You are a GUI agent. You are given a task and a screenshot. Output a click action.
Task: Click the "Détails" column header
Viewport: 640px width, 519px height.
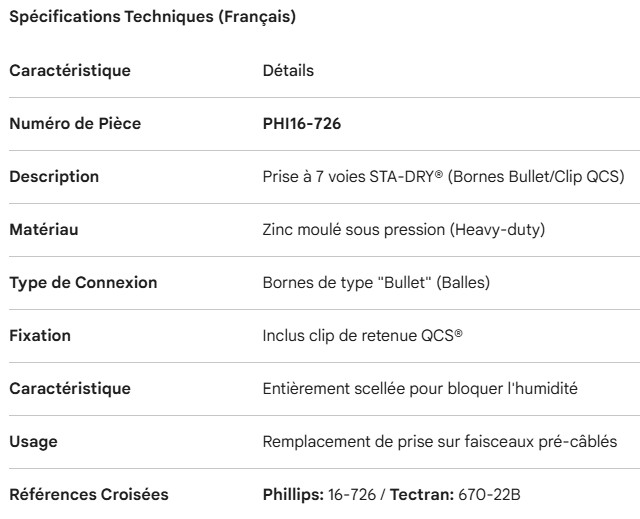[x=288, y=71]
